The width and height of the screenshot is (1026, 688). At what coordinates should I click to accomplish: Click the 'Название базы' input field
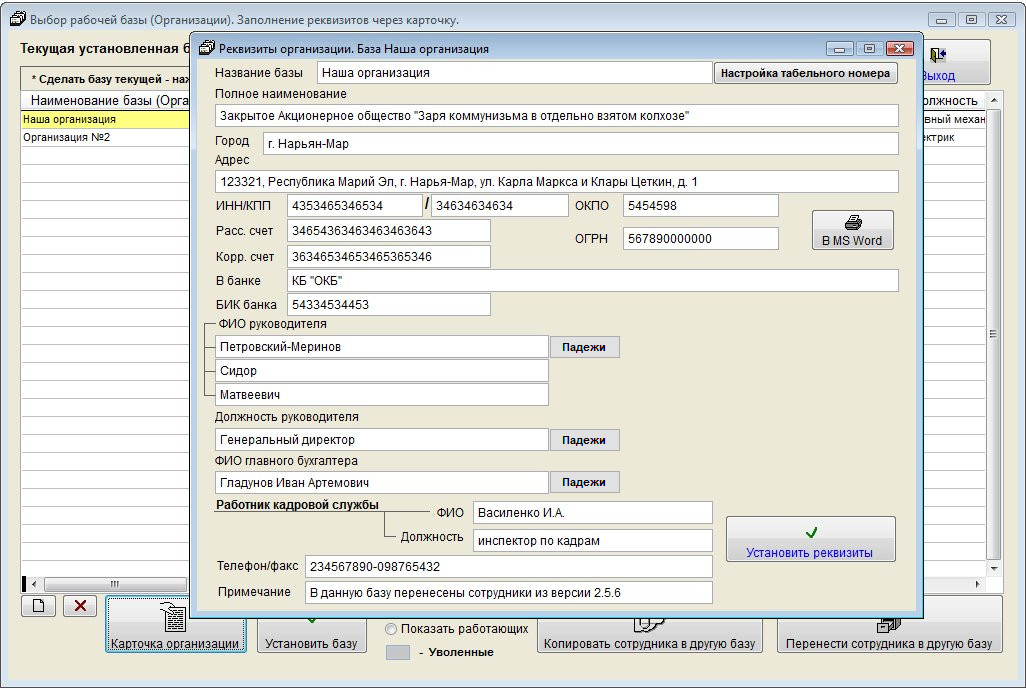(514, 73)
